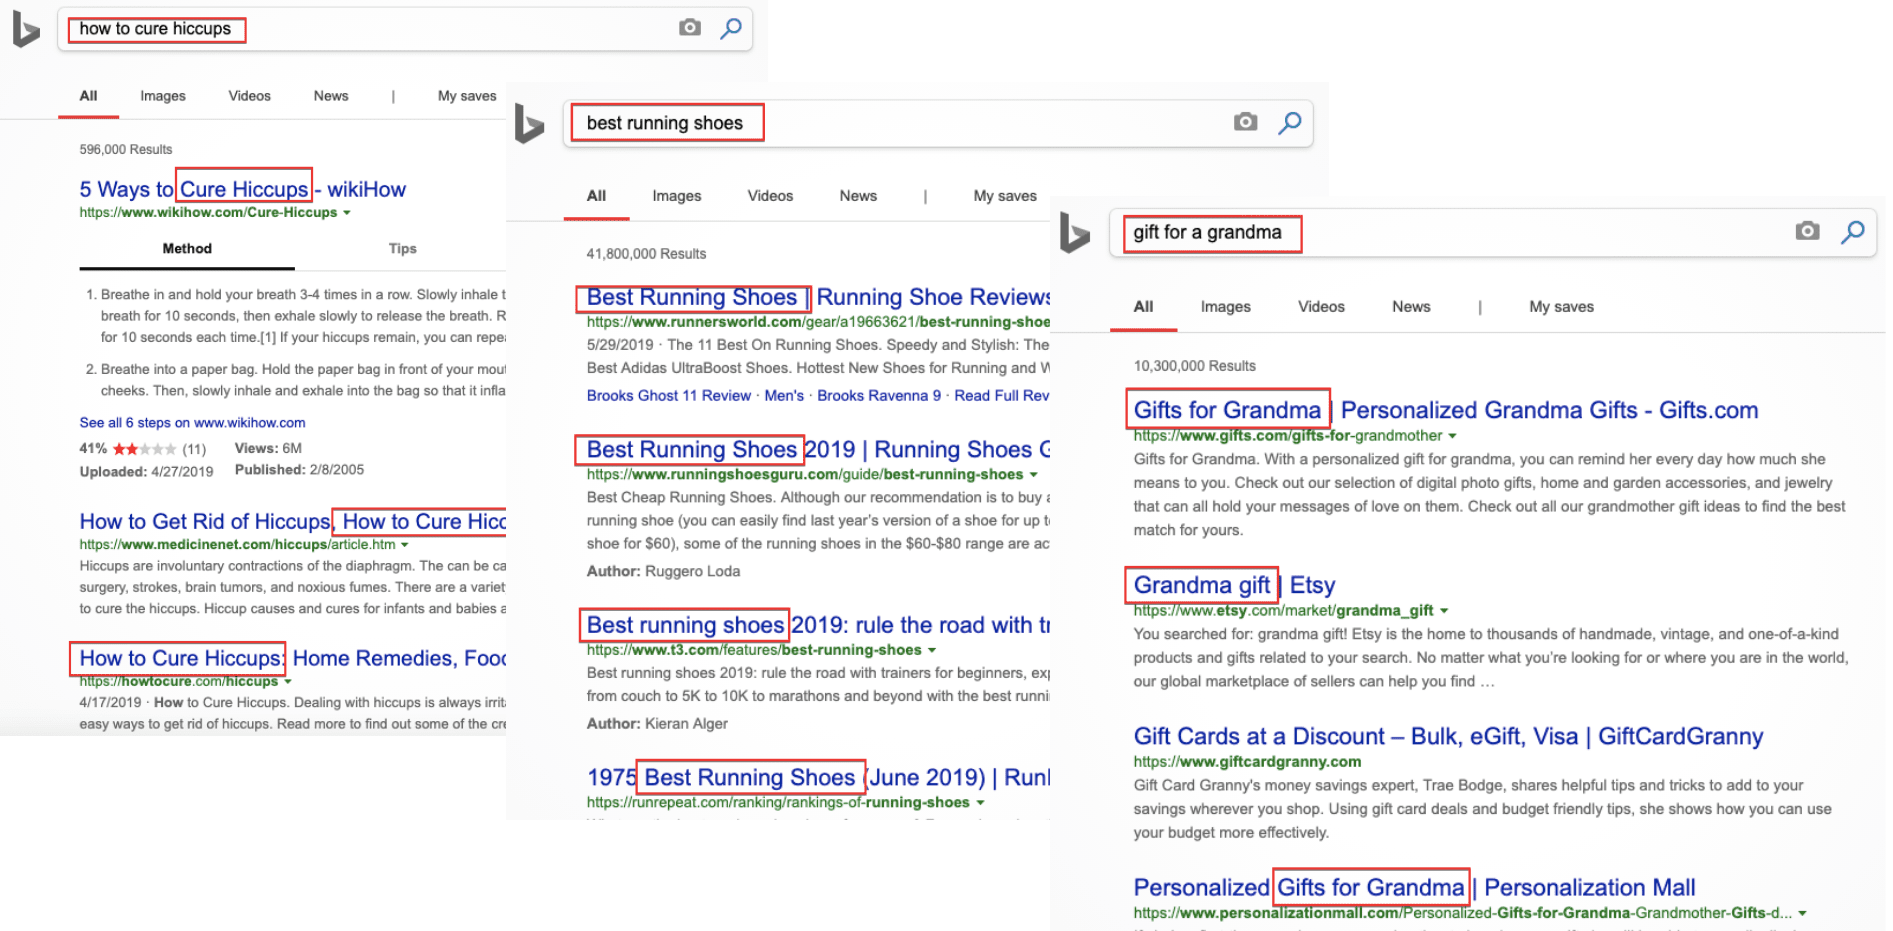Open My saves in the hiccups window
The image size is (1893, 931).
pos(467,96)
